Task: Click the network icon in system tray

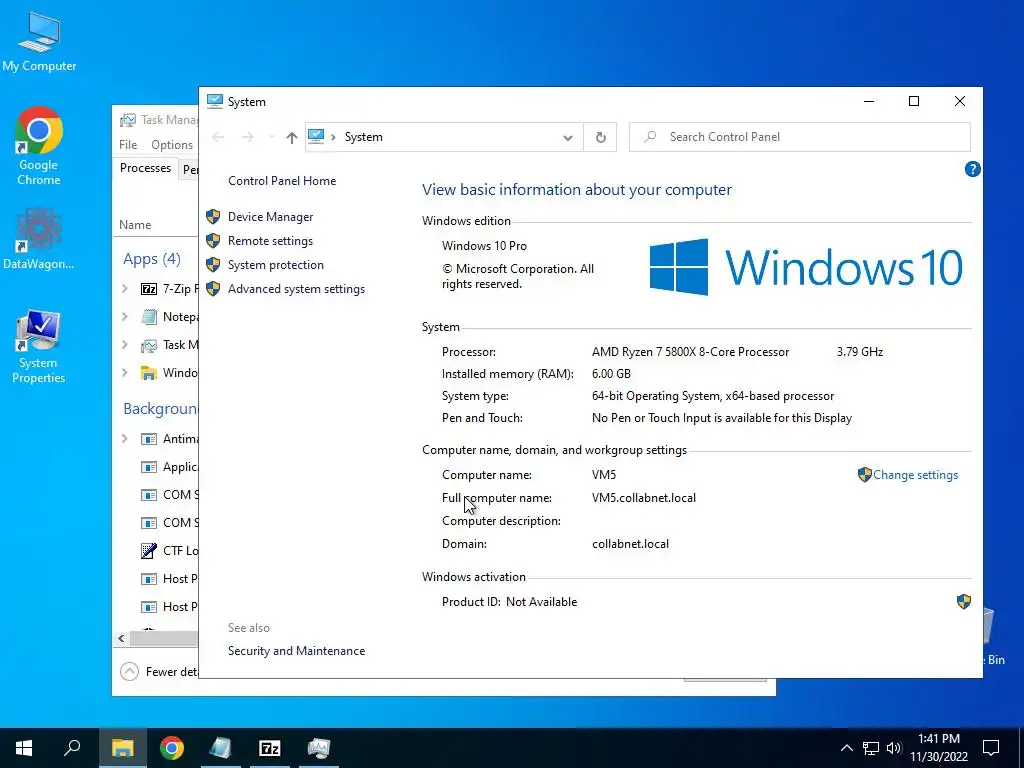Action: 871,748
